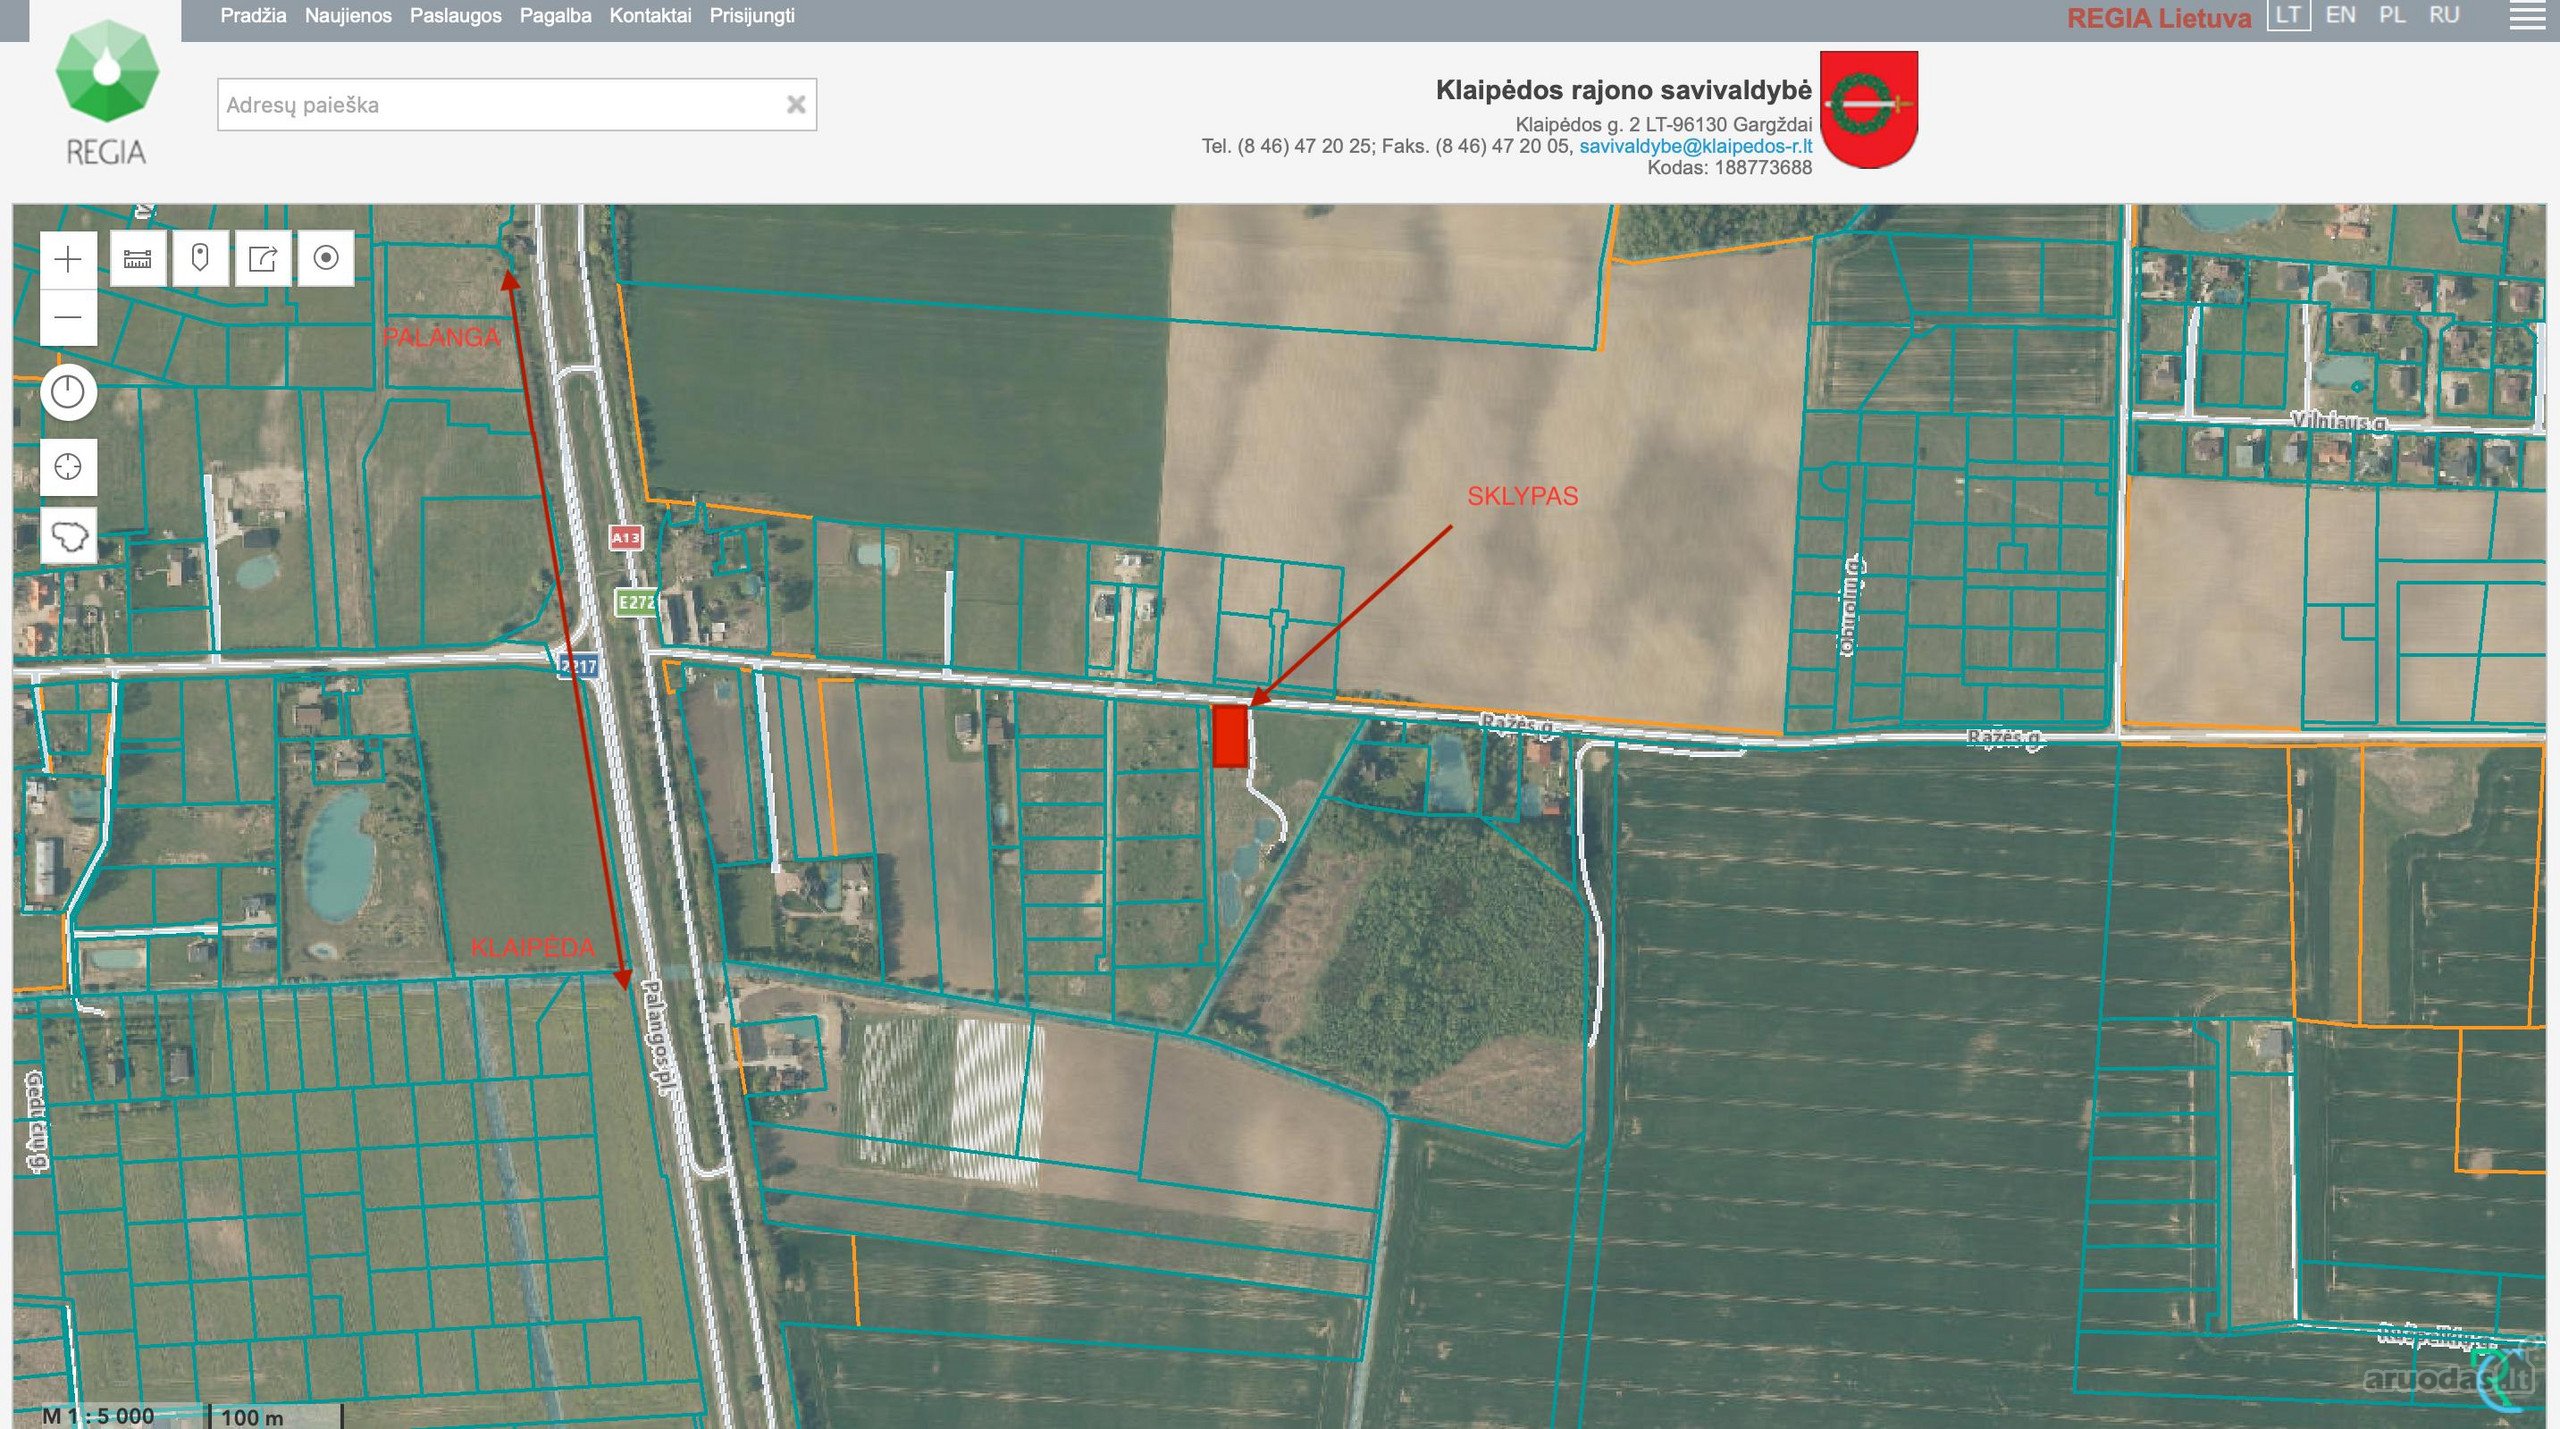Open the hamburger menu icon
Screen dimensions: 2560x1429
pos(2527,16)
